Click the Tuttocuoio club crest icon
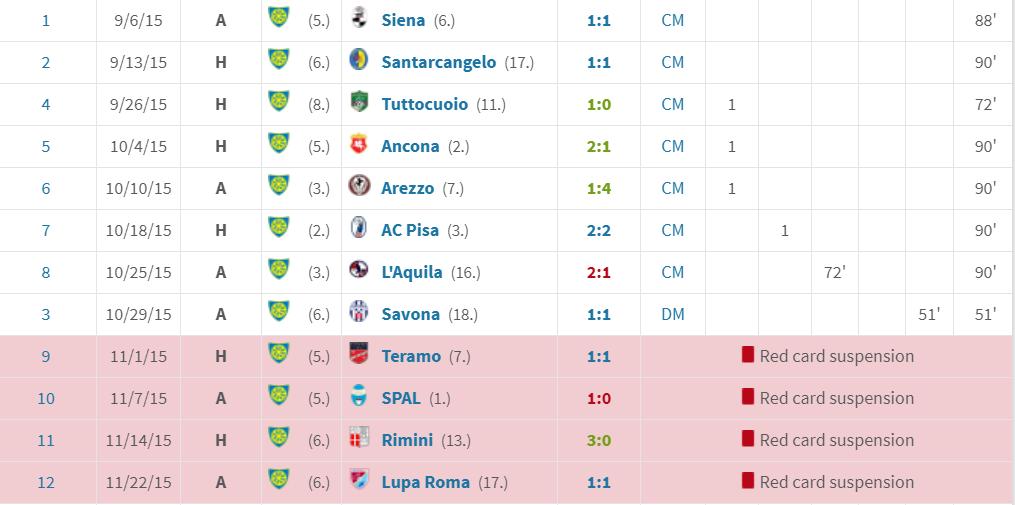Screen dimensions: 1015x505 [359, 103]
